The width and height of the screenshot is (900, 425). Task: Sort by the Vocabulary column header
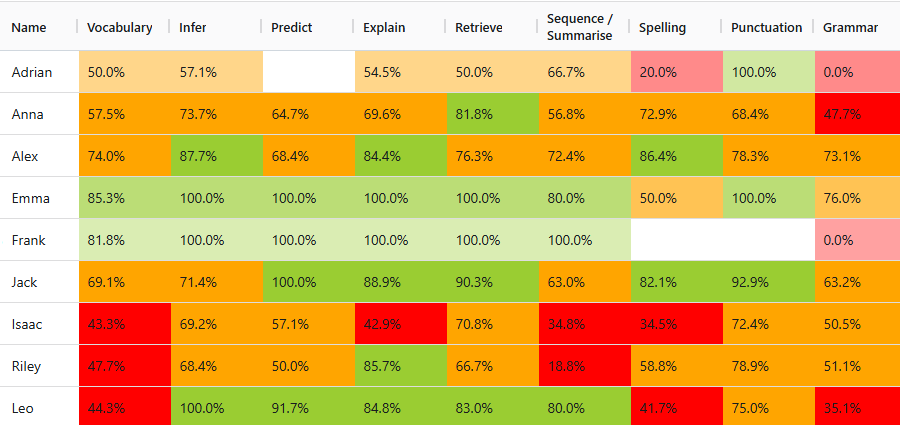(x=120, y=28)
